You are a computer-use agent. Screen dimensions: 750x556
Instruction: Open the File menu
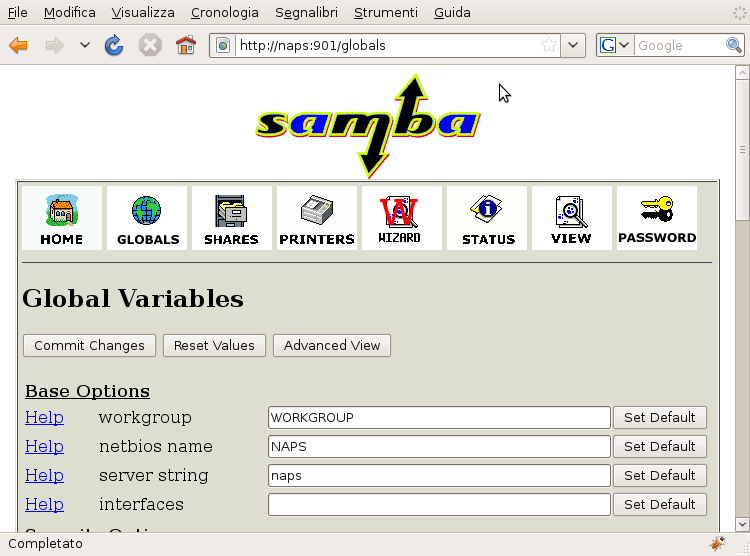point(17,12)
